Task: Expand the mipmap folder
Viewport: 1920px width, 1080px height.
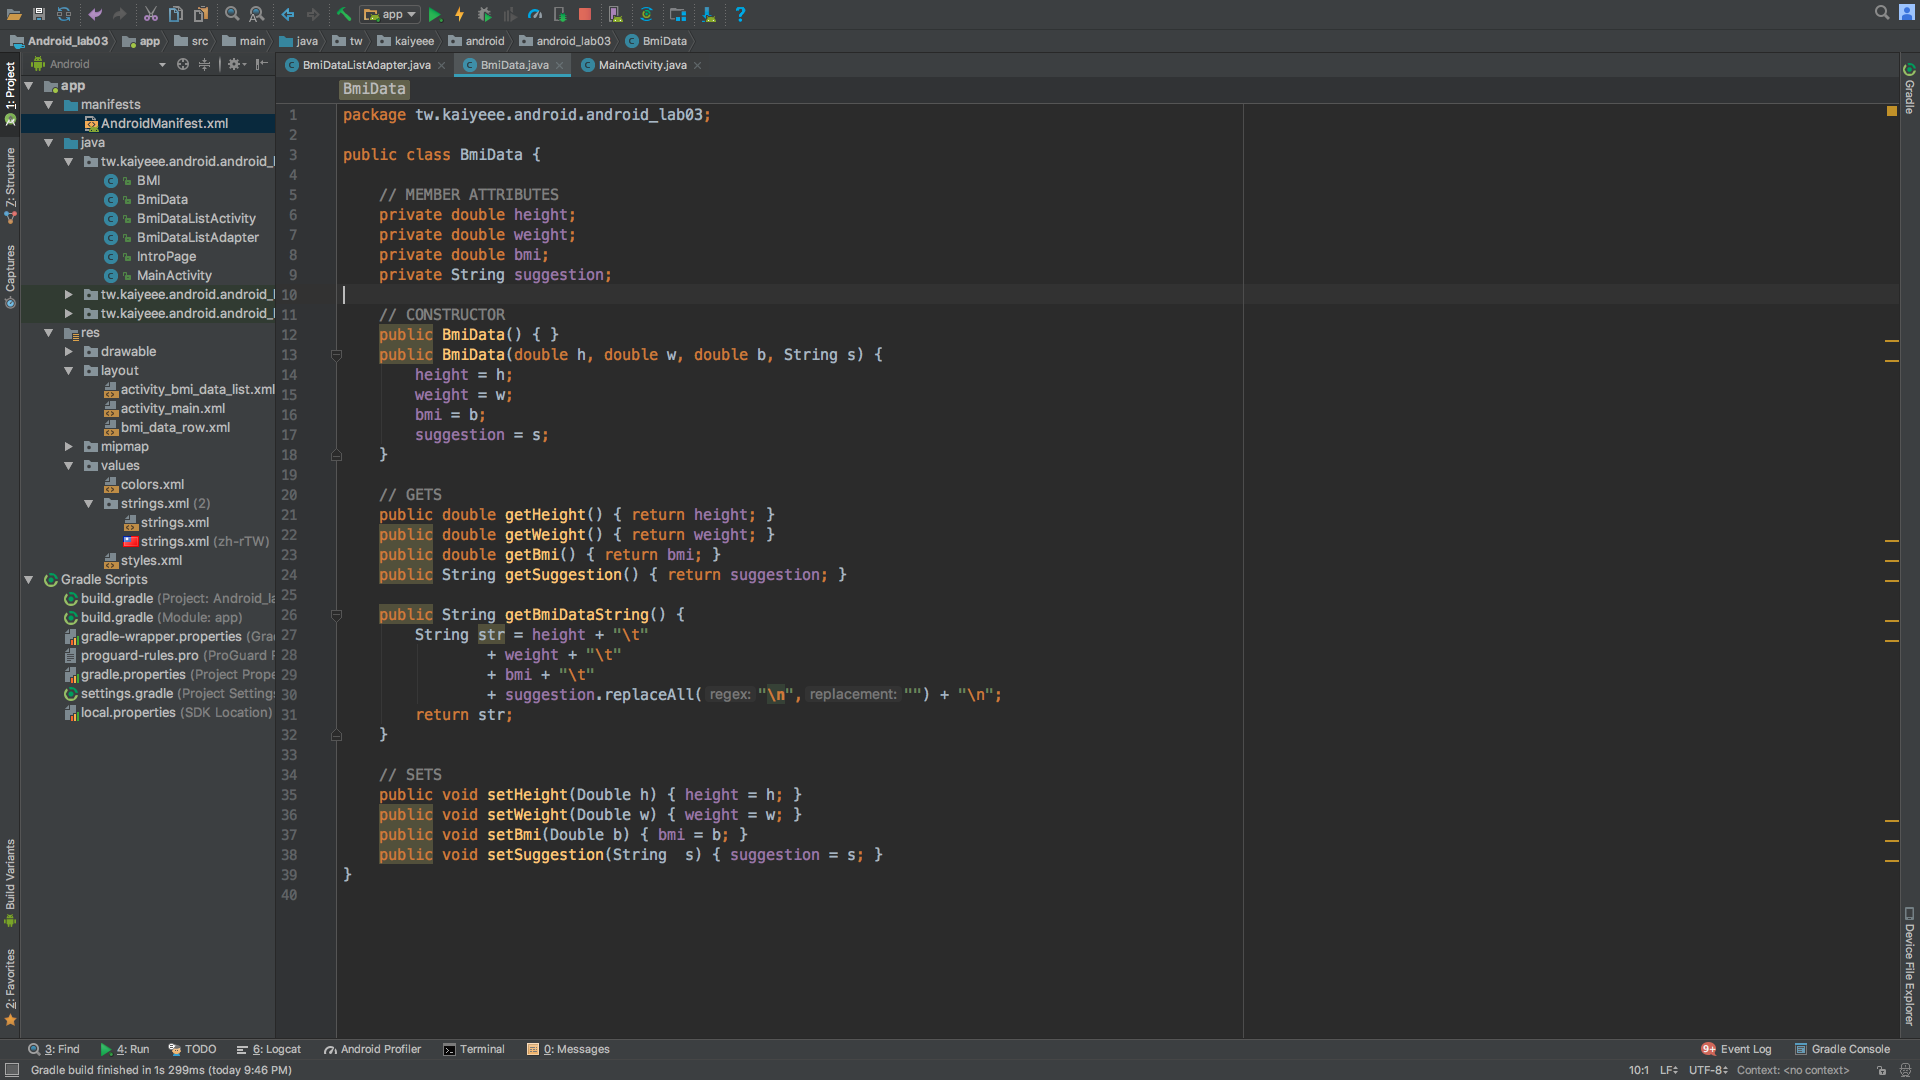Action: point(68,446)
